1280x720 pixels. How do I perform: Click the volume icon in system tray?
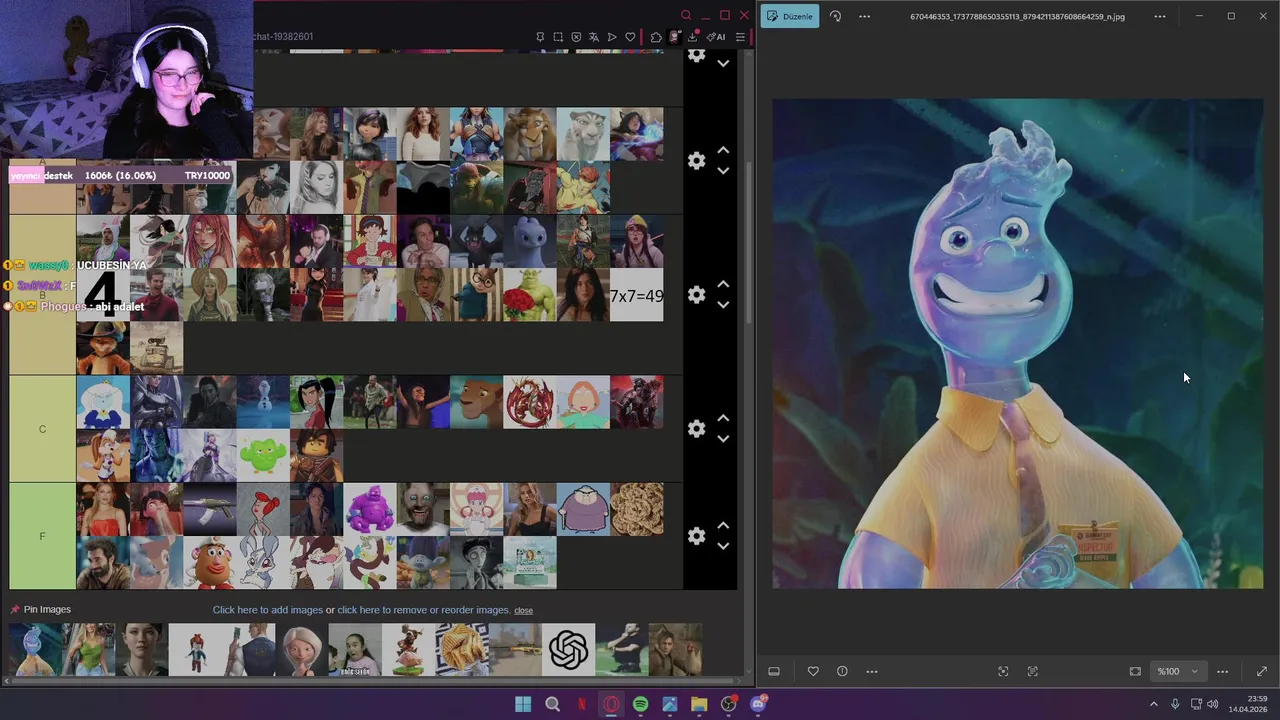[x=1213, y=704]
